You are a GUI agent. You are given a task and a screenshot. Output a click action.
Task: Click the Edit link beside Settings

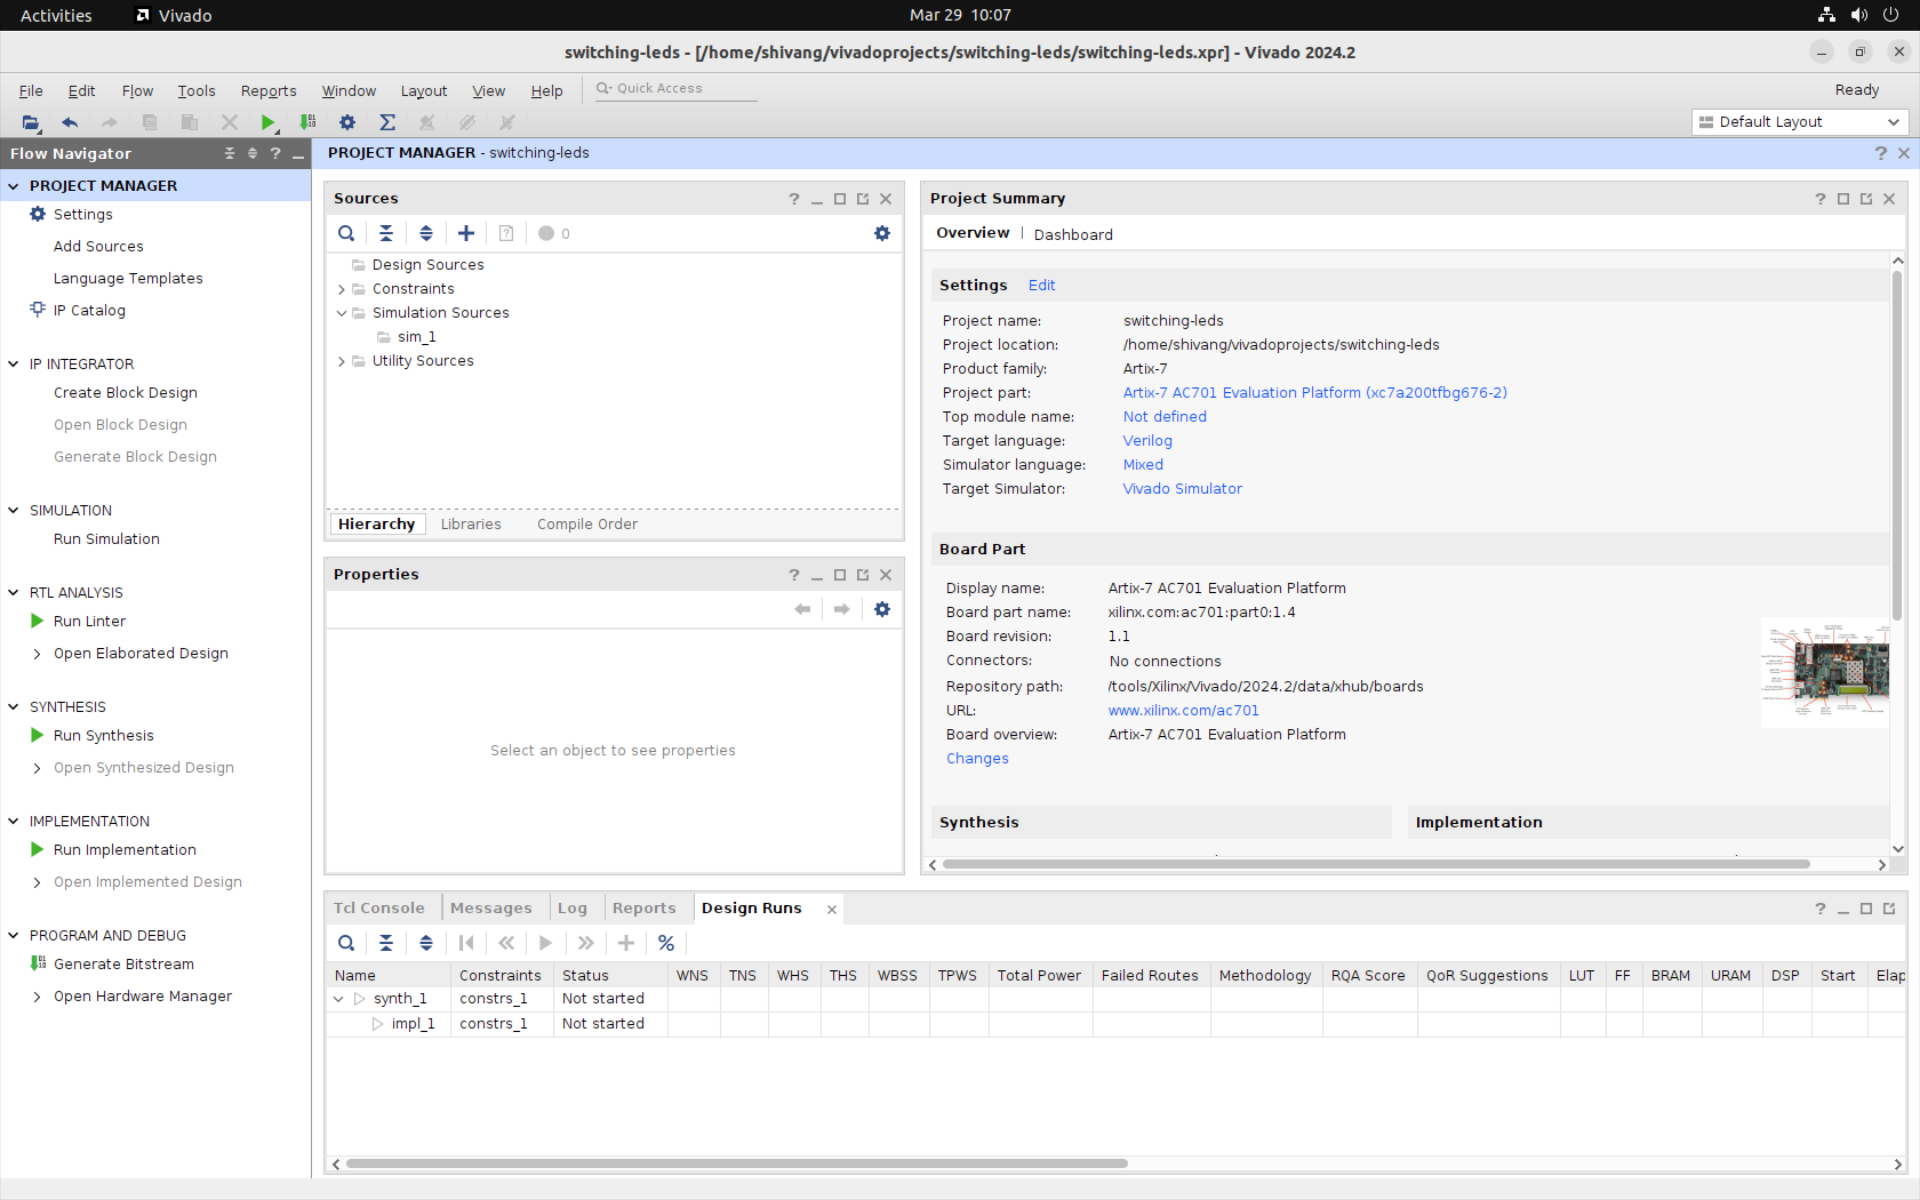tap(1041, 285)
